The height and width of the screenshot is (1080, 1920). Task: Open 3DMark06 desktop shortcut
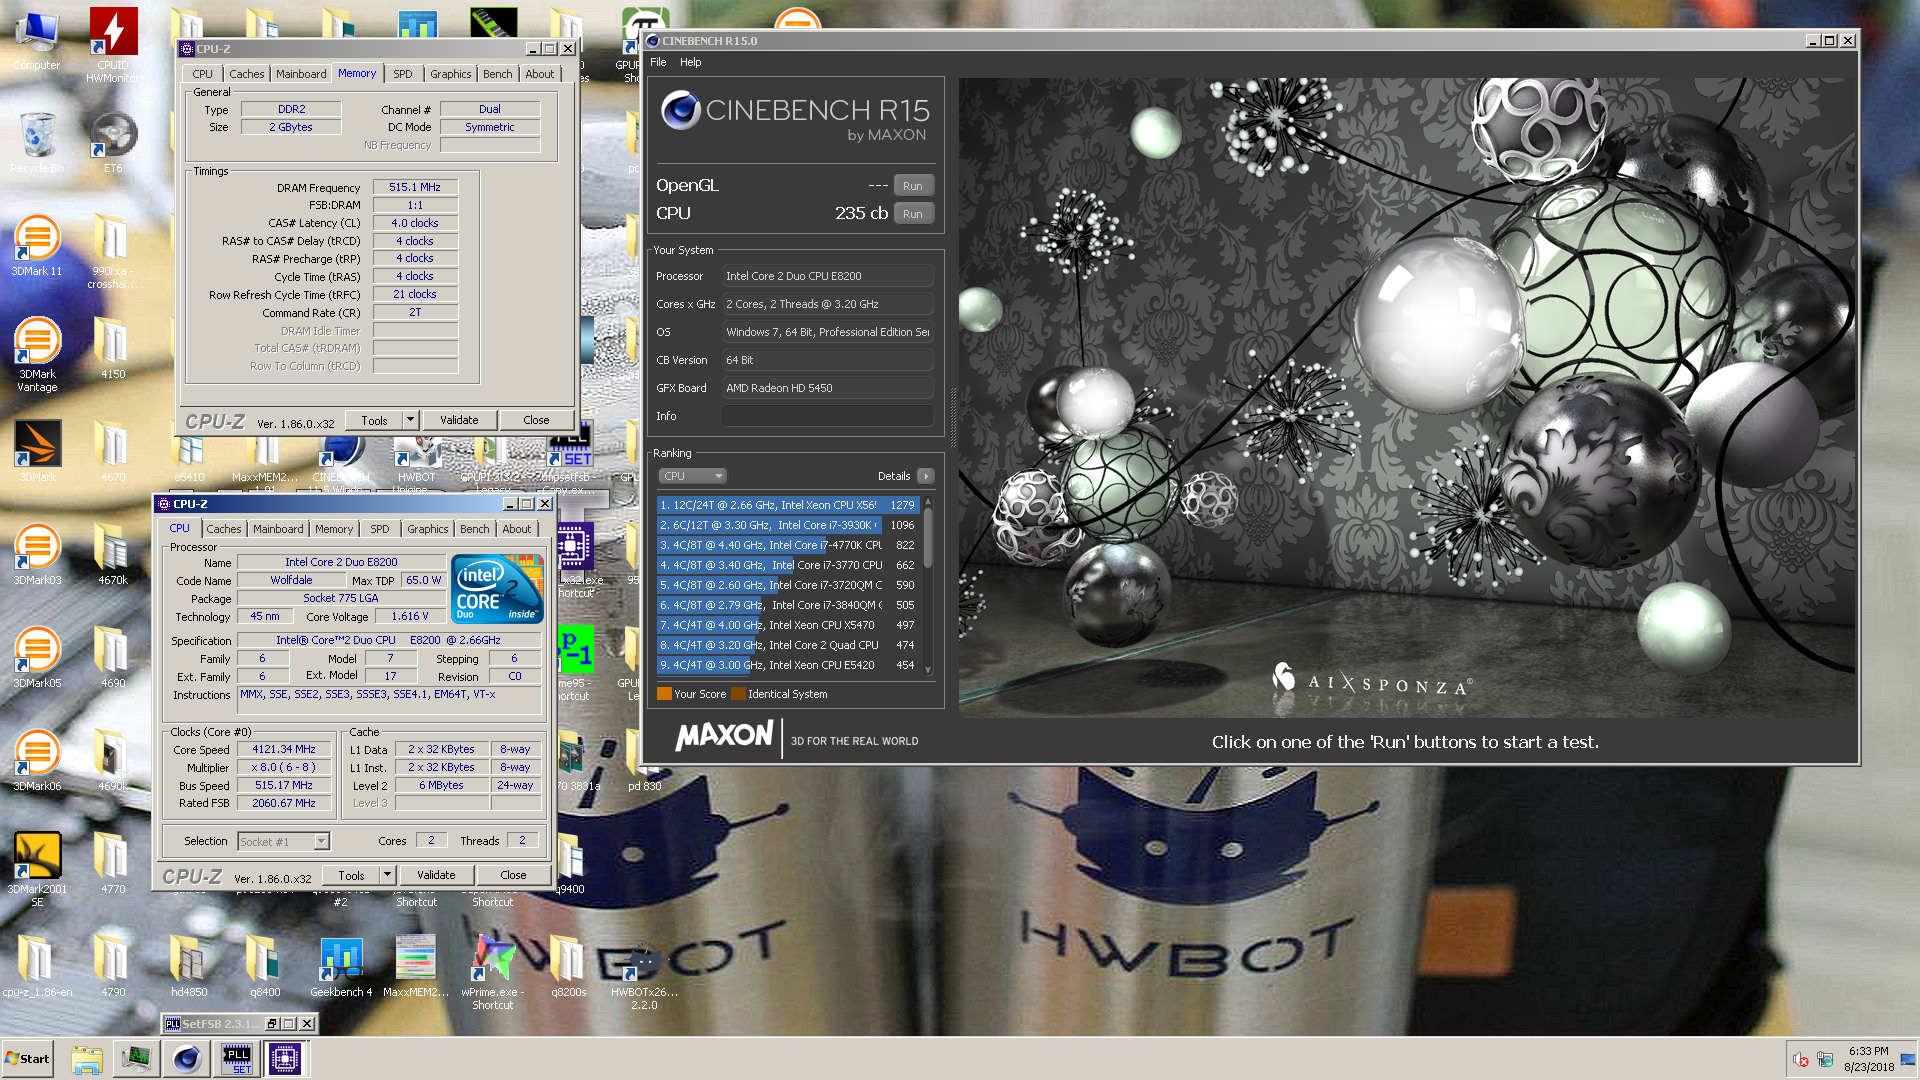(37, 760)
